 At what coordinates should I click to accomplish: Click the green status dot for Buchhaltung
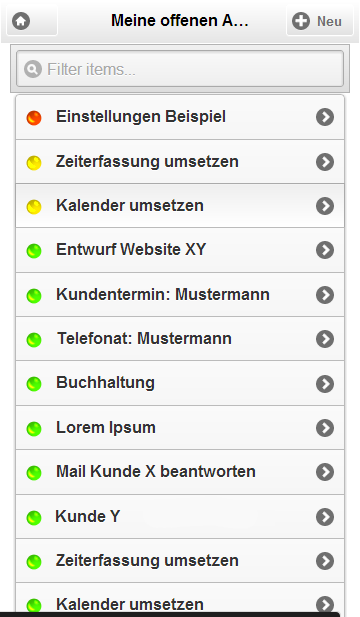[x=34, y=384]
